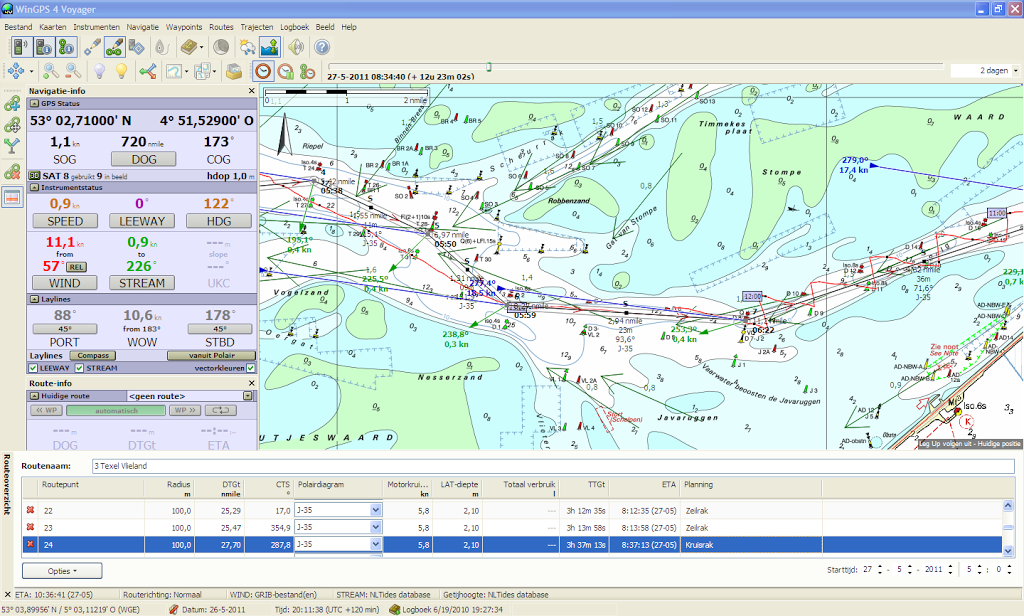The image size is (1024, 616).
Task: Toggle the LEEWAY checkbox
Action: click(x=33, y=368)
